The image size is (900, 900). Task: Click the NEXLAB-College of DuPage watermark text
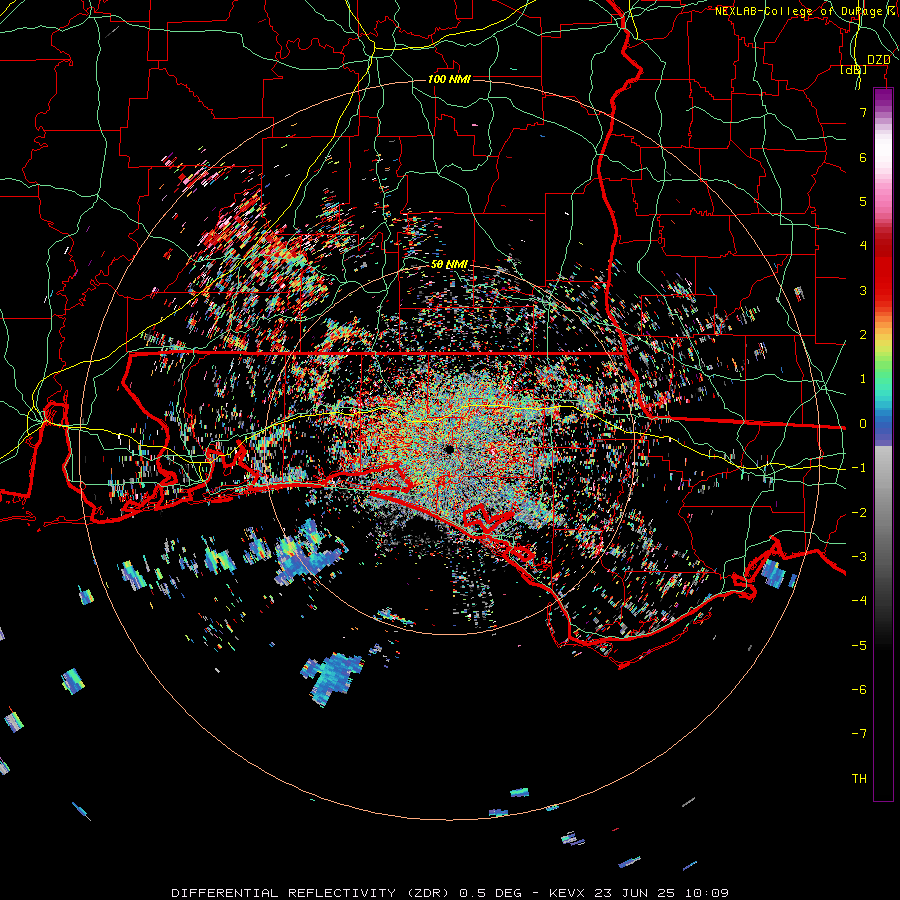pyautogui.click(x=803, y=11)
